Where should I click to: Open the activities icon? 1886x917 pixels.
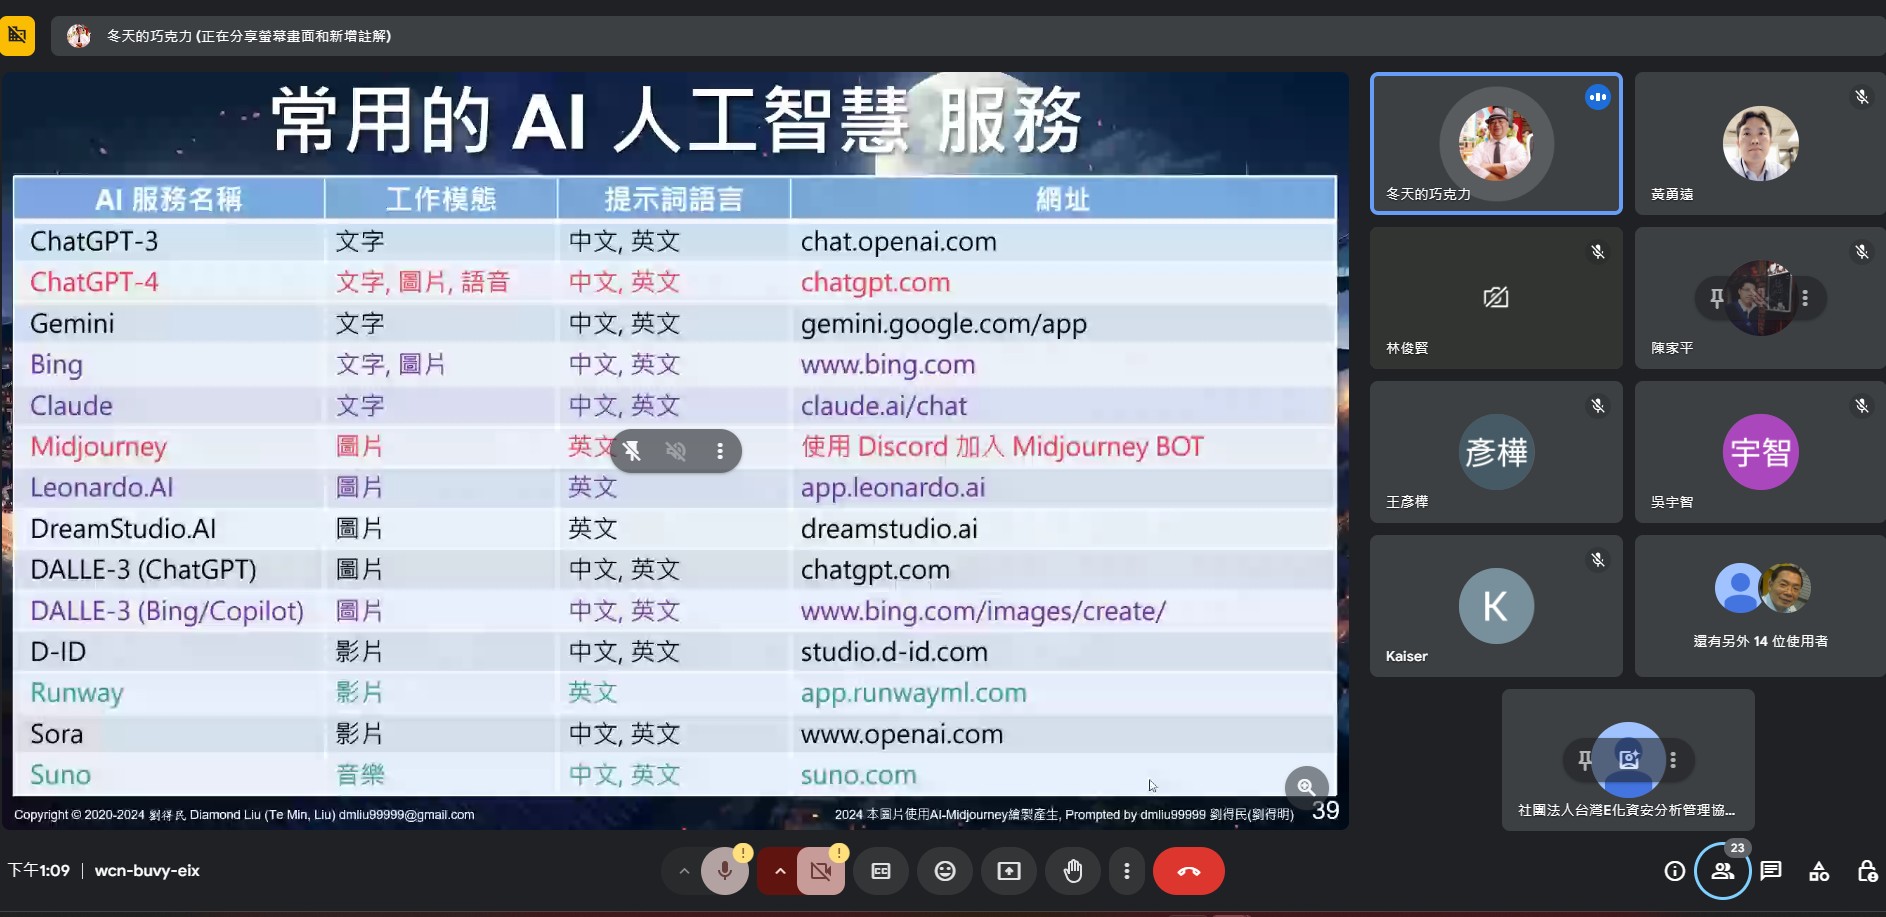1819,871
